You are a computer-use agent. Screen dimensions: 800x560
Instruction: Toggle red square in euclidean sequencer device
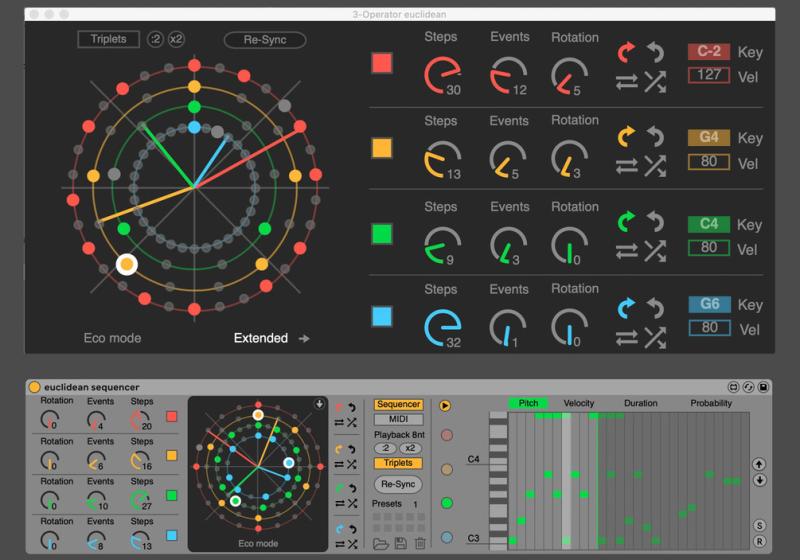[171, 417]
